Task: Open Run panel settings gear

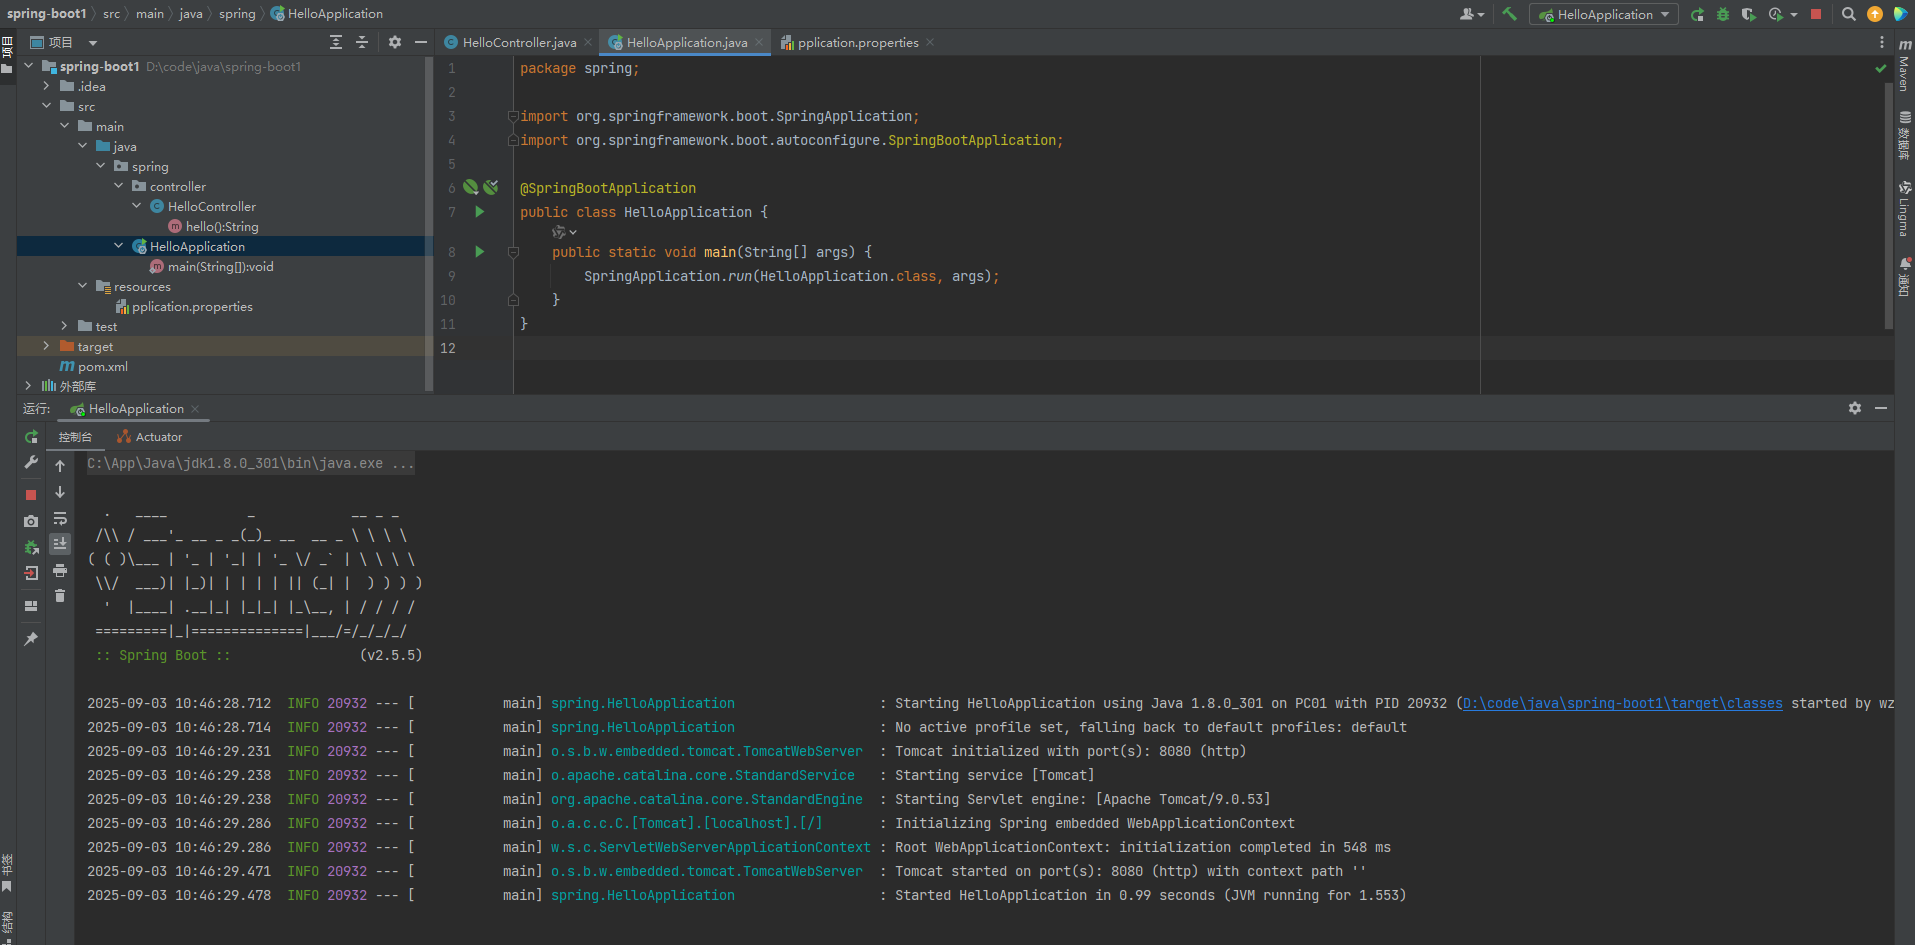Action: (x=1855, y=408)
